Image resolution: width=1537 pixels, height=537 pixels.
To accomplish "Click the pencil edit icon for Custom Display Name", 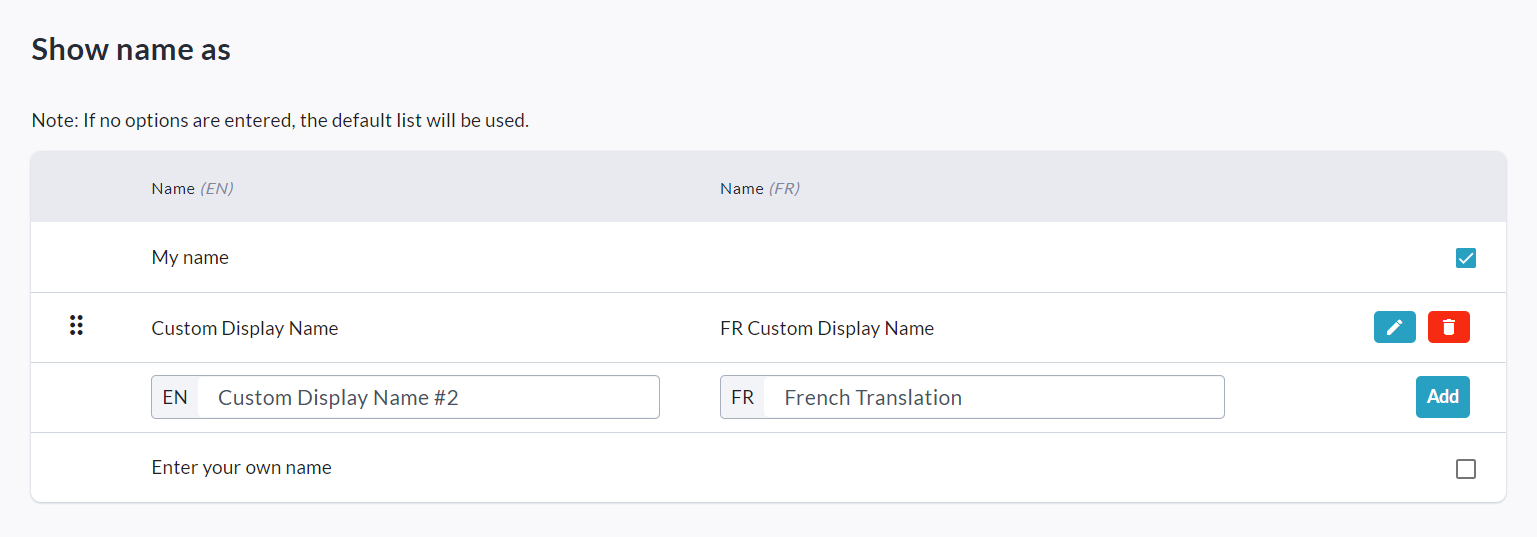I will tap(1394, 327).
